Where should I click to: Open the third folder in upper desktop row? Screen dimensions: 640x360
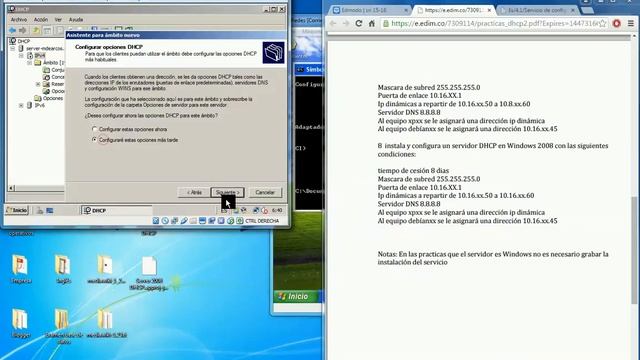coord(105,265)
